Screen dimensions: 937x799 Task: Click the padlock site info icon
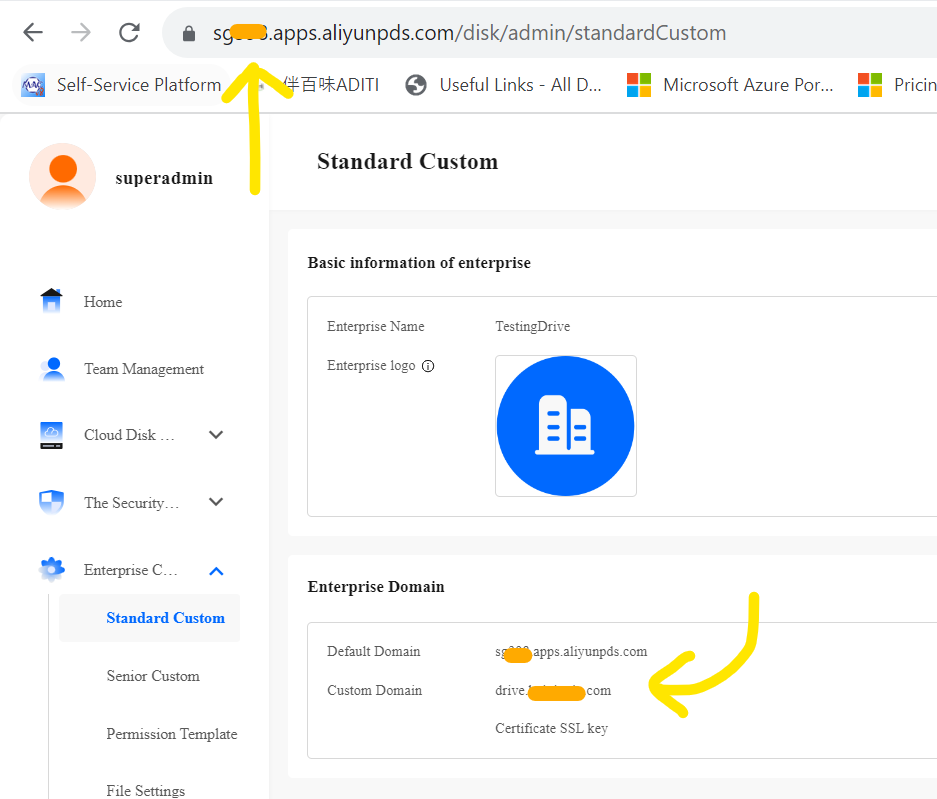tap(189, 33)
